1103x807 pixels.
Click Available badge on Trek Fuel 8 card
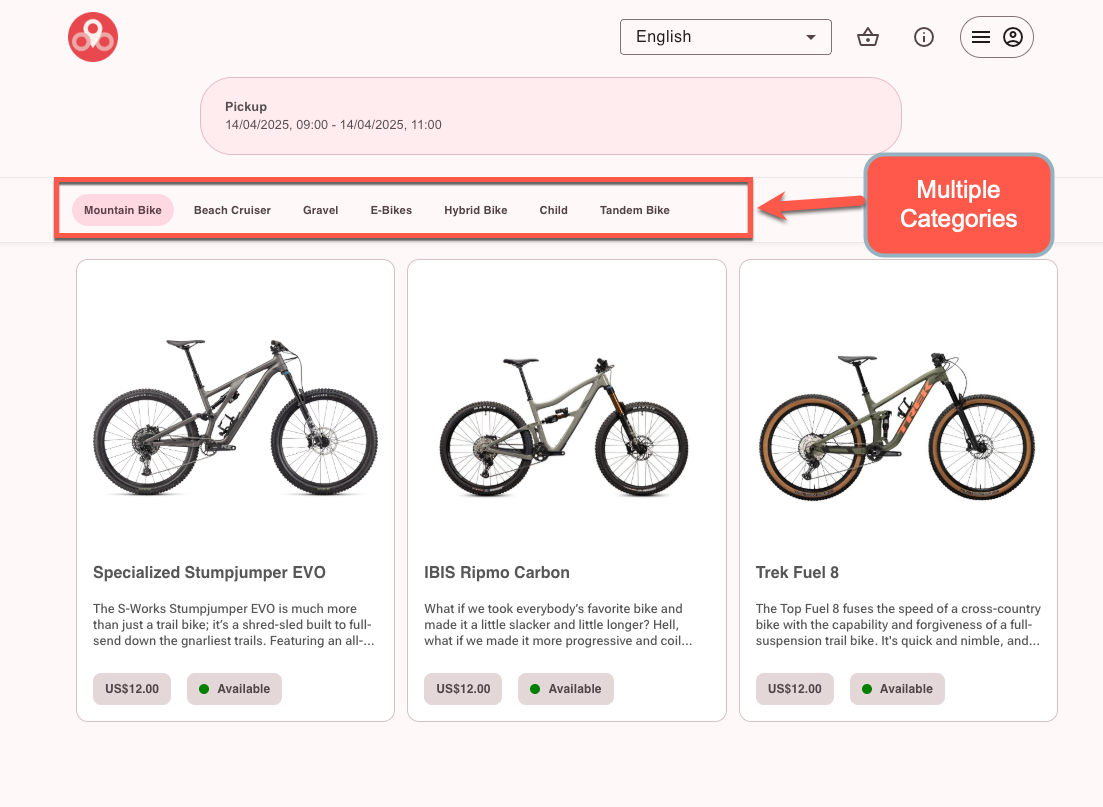point(898,689)
